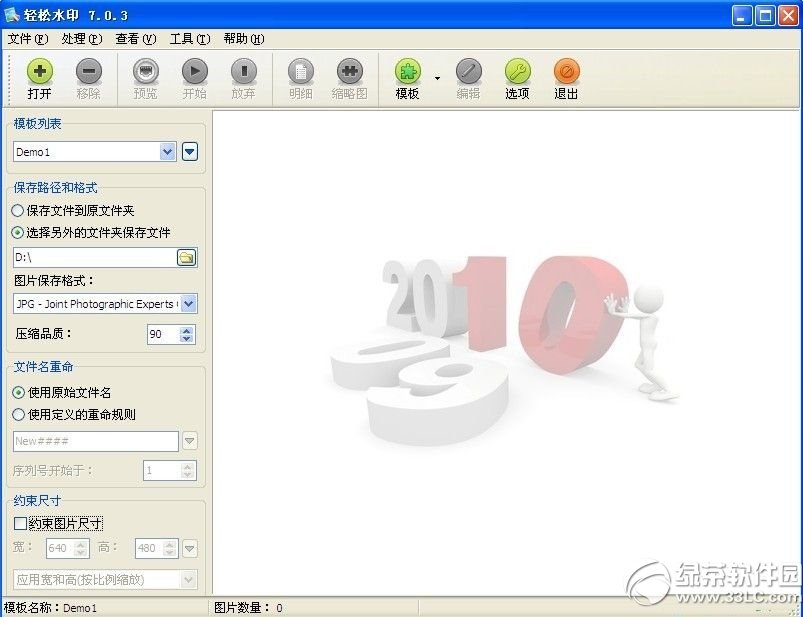Open the size presets dropdown beside 480
Screen dimensions: 803x617
tap(189, 548)
